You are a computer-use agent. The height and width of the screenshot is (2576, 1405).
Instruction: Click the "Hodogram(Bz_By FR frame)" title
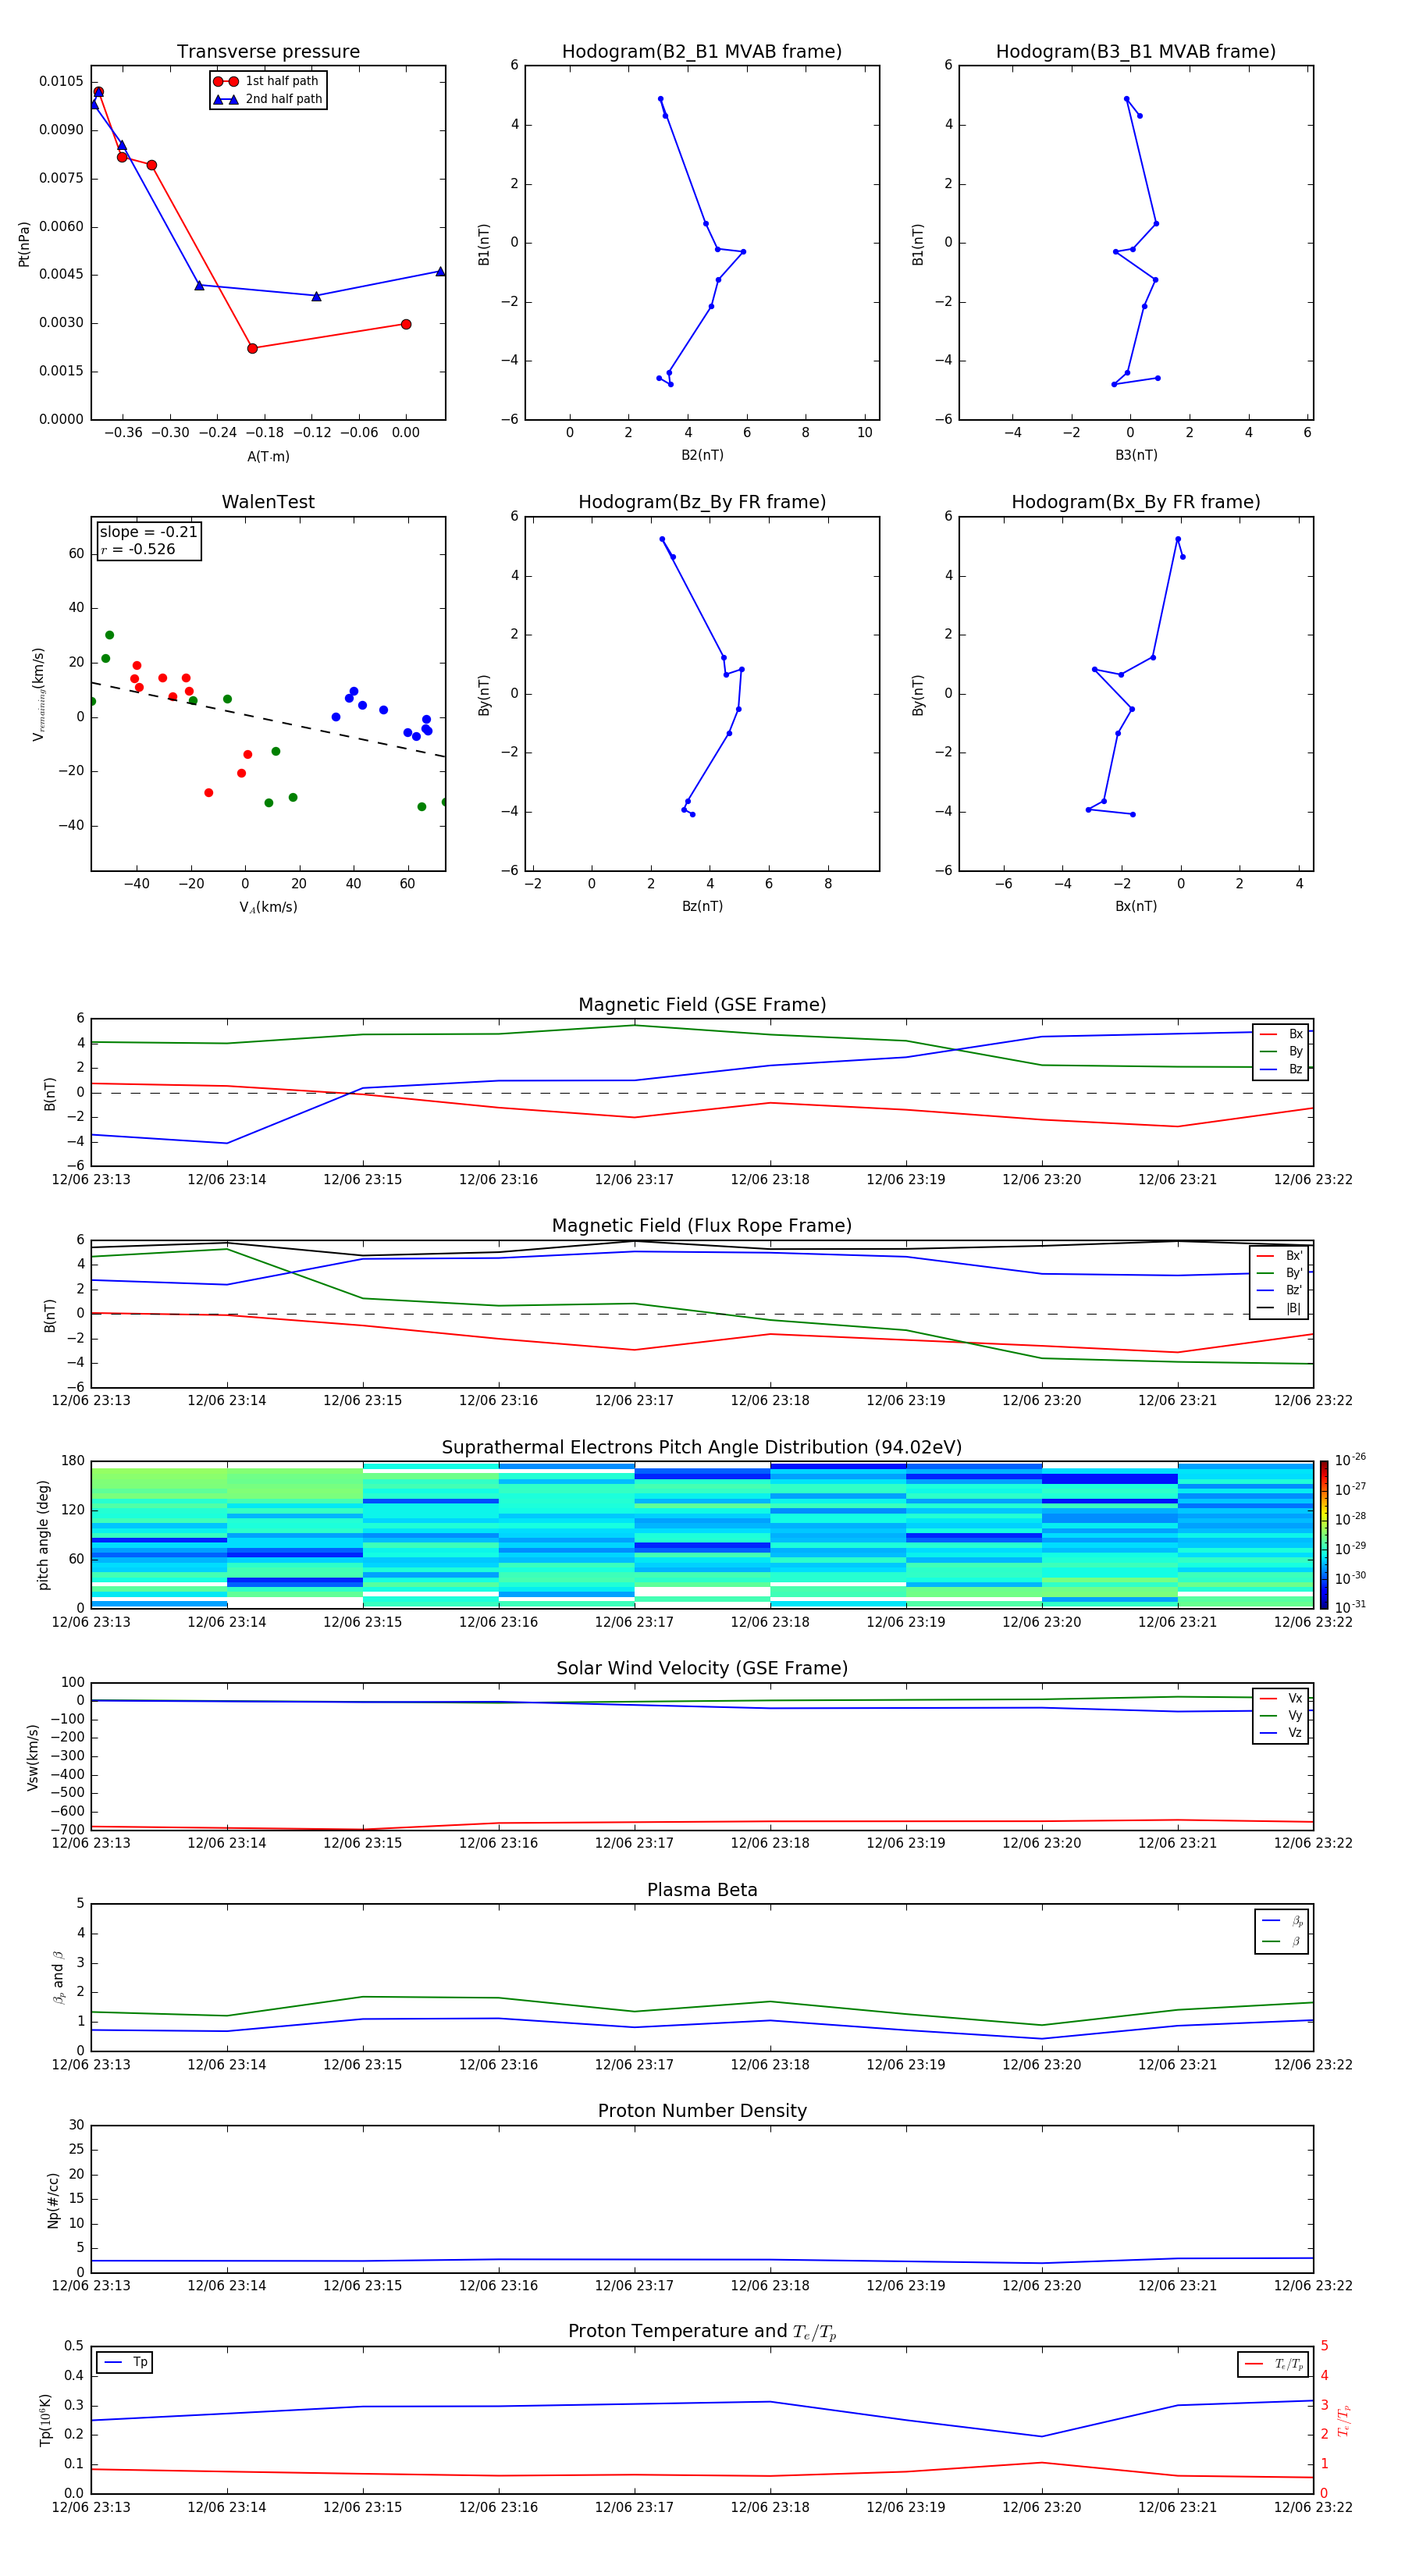click(x=702, y=502)
